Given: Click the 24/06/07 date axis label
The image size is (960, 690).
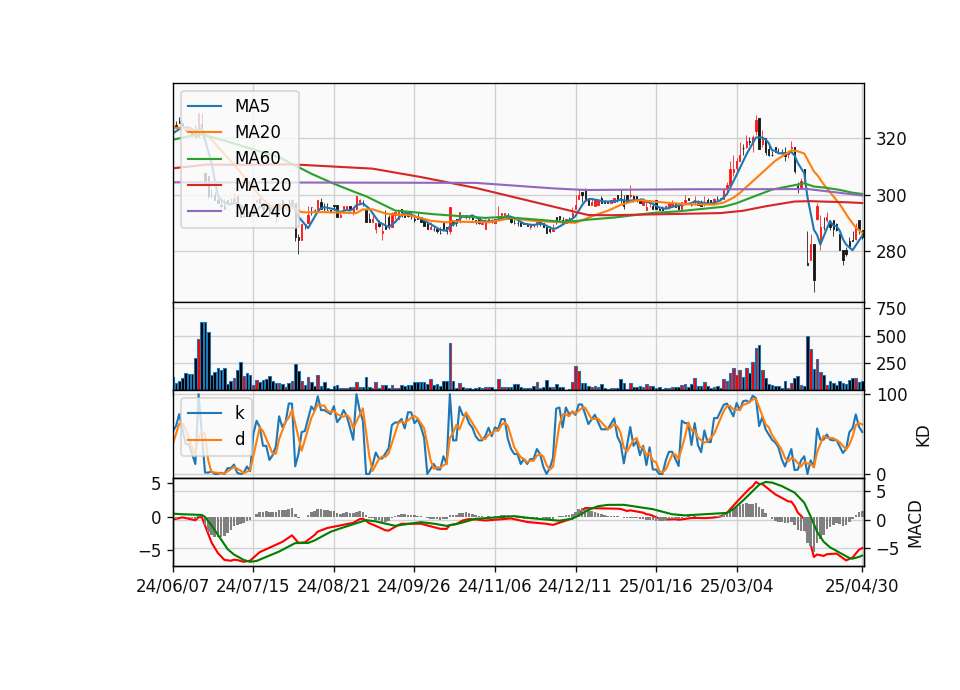Looking at the screenshot, I should click(x=173, y=586).
